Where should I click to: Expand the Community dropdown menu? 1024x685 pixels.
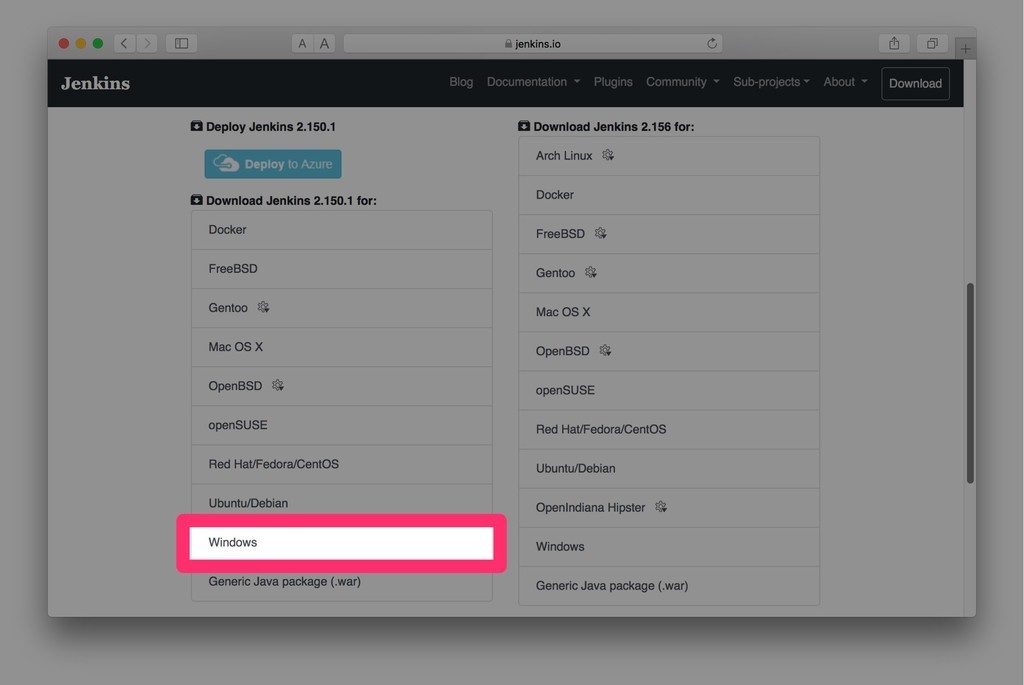[x=682, y=82]
